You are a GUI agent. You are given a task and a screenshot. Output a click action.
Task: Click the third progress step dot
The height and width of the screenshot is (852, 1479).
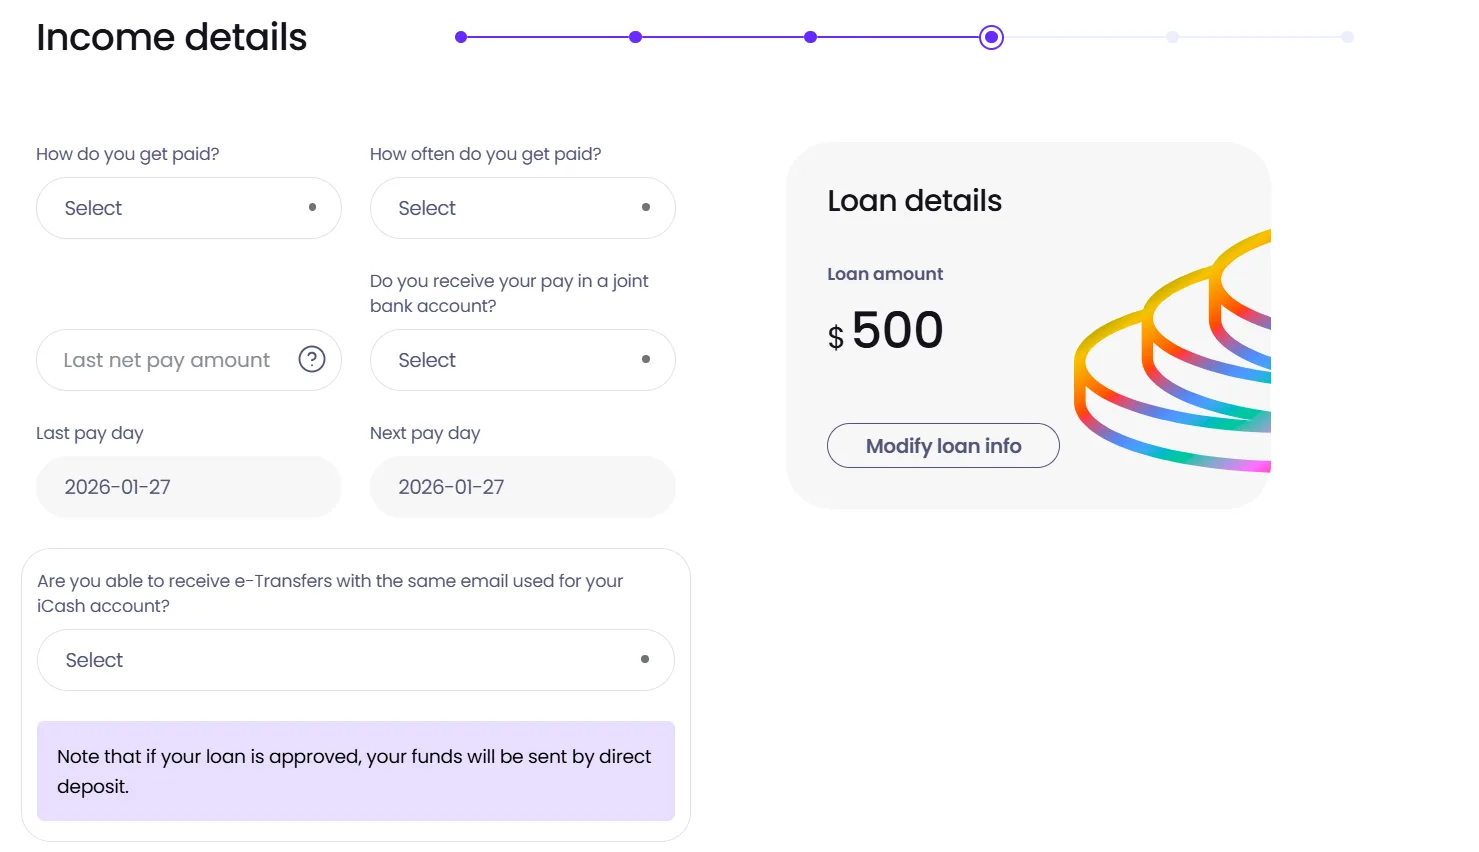point(811,37)
